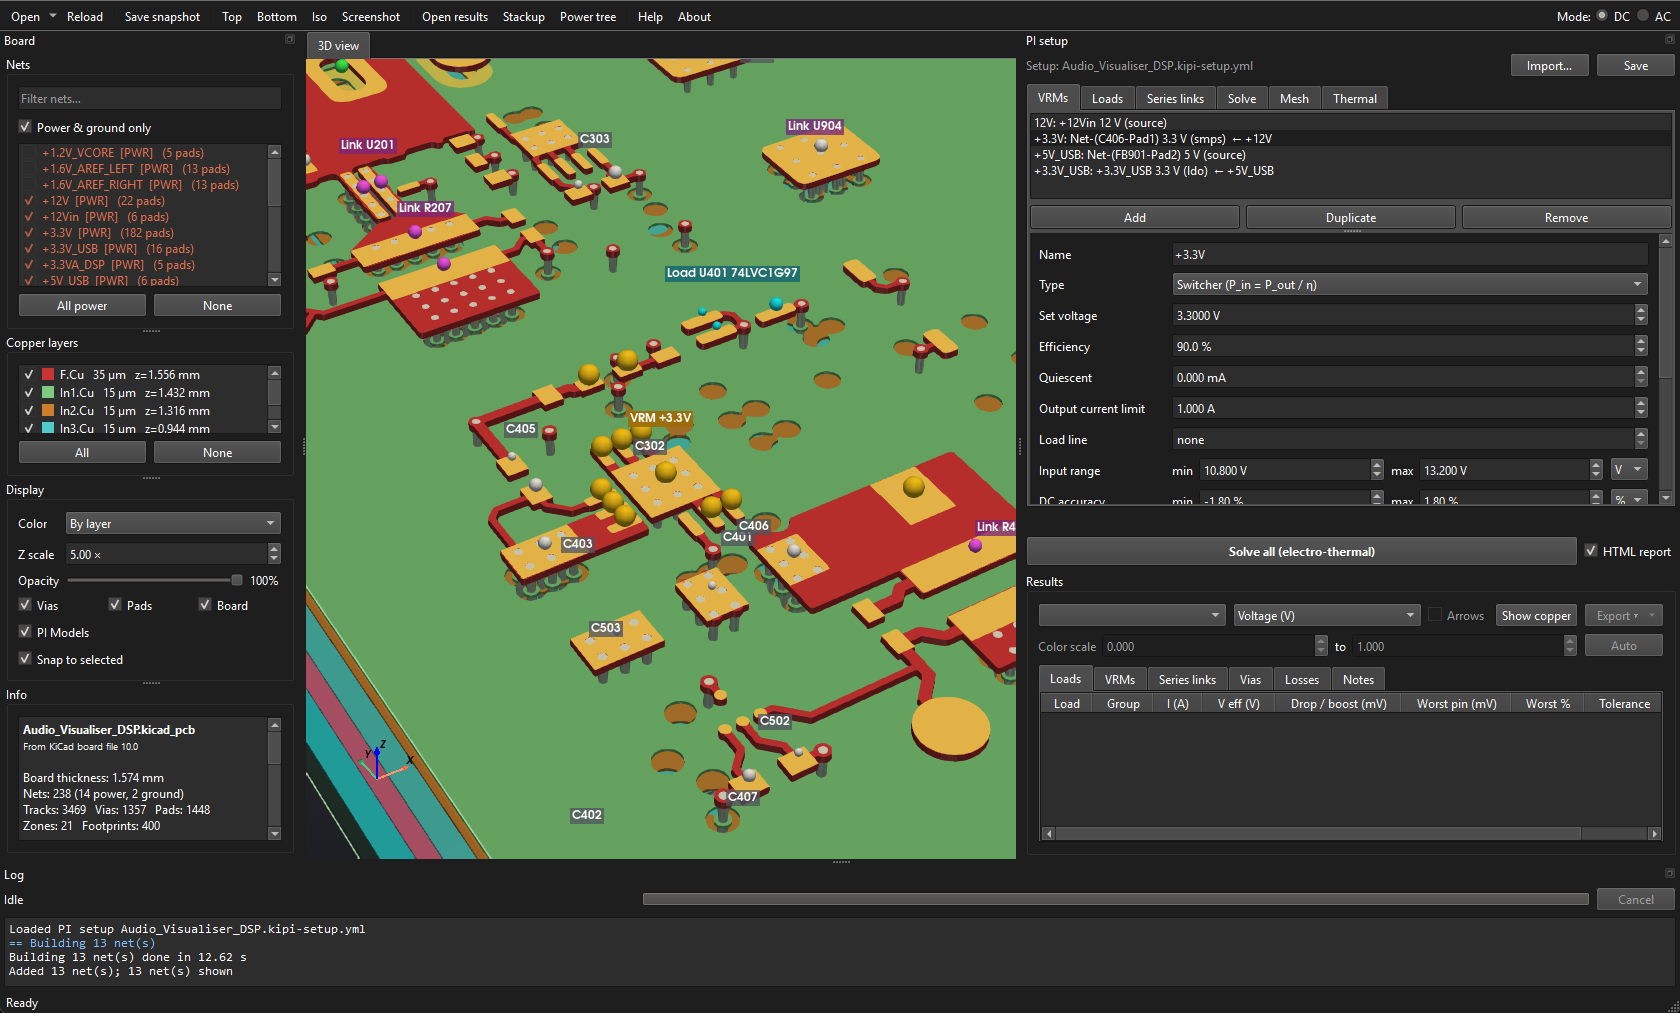Screen dimensions: 1680x1013
Task: Open the Color By layer dropdown
Action: tap(173, 523)
